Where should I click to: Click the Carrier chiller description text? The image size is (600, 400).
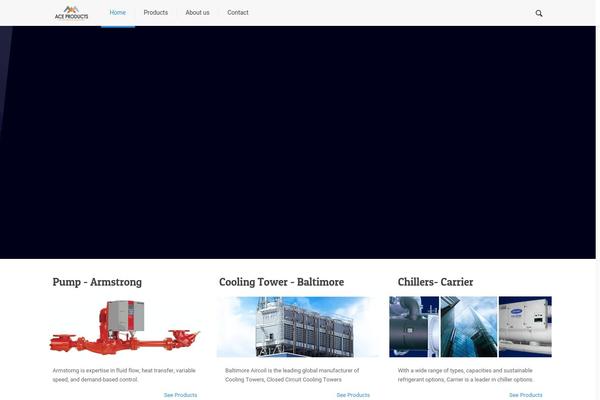tap(465, 375)
